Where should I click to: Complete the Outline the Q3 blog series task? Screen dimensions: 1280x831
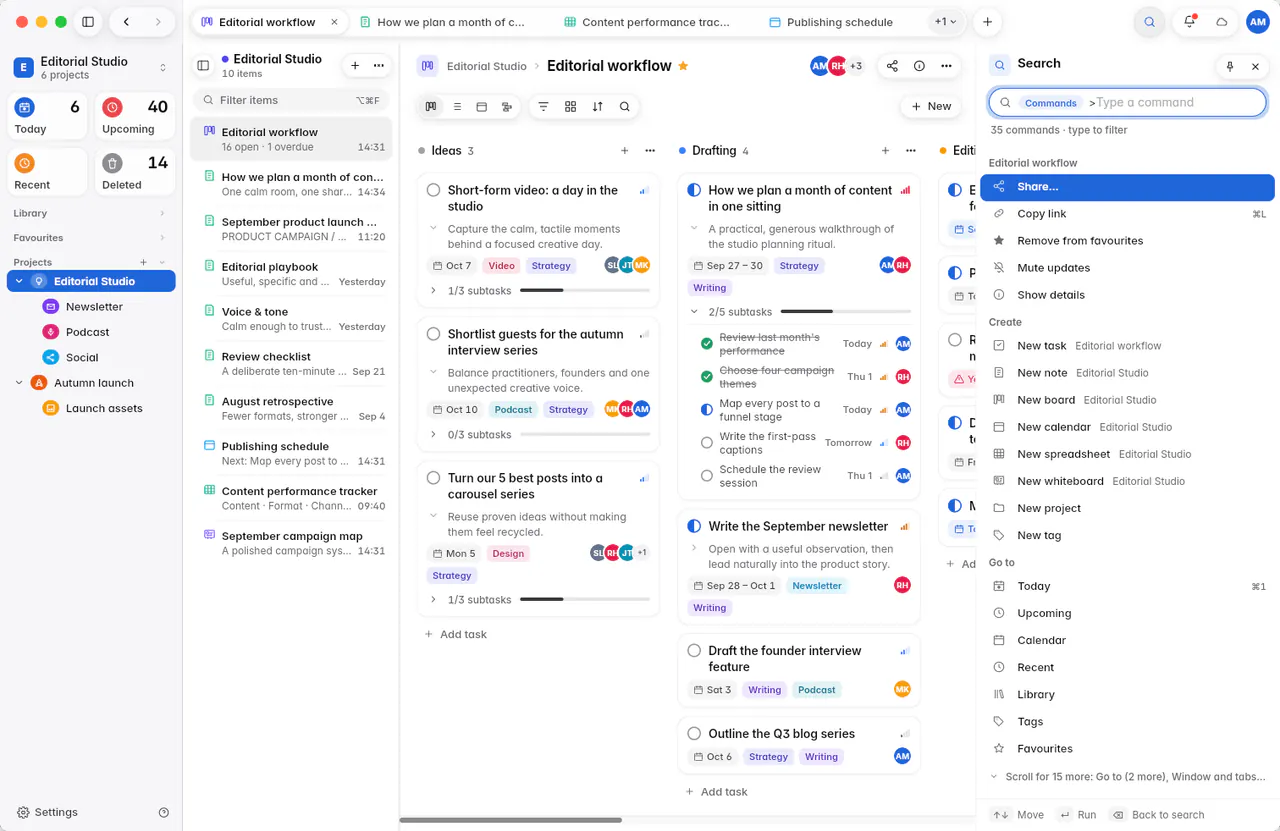click(x=694, y=733)
